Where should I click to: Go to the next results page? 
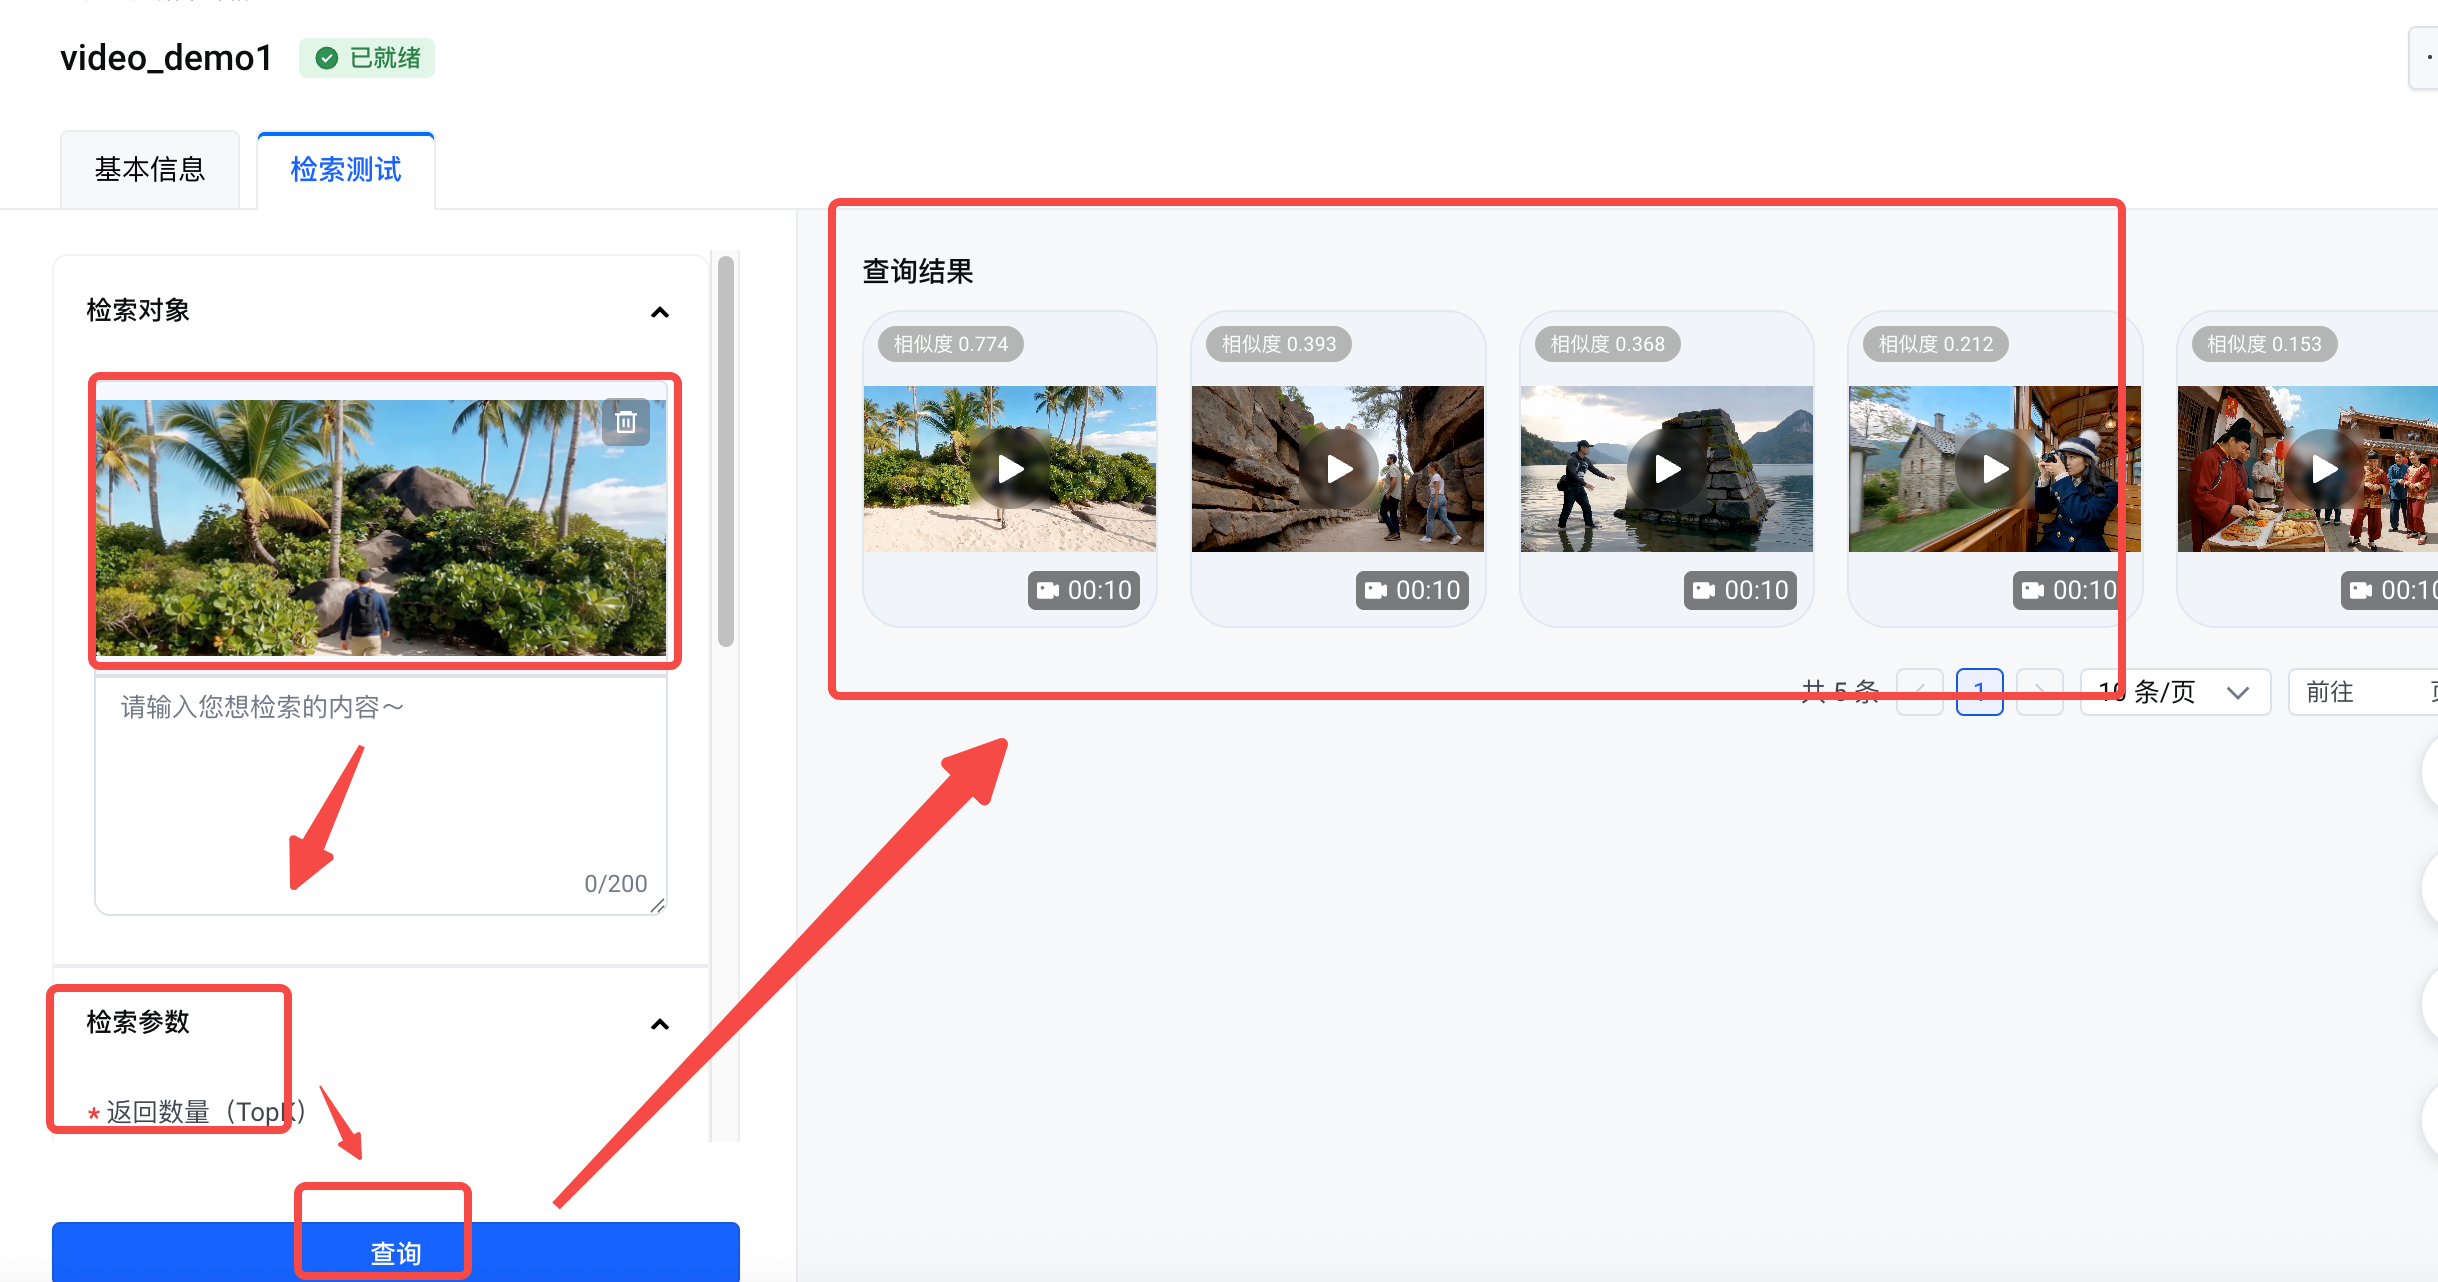pyautogui.click(x=2040, y=692)
